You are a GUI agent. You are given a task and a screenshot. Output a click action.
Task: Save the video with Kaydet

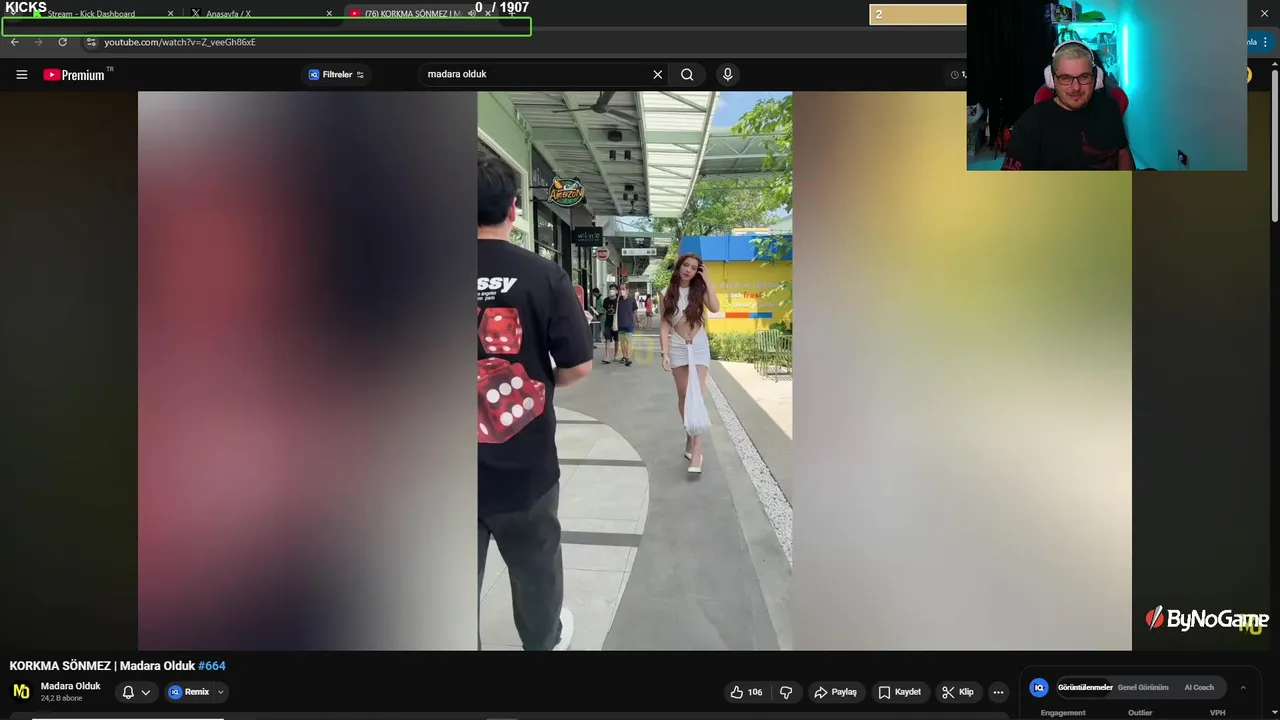[900, 692]
